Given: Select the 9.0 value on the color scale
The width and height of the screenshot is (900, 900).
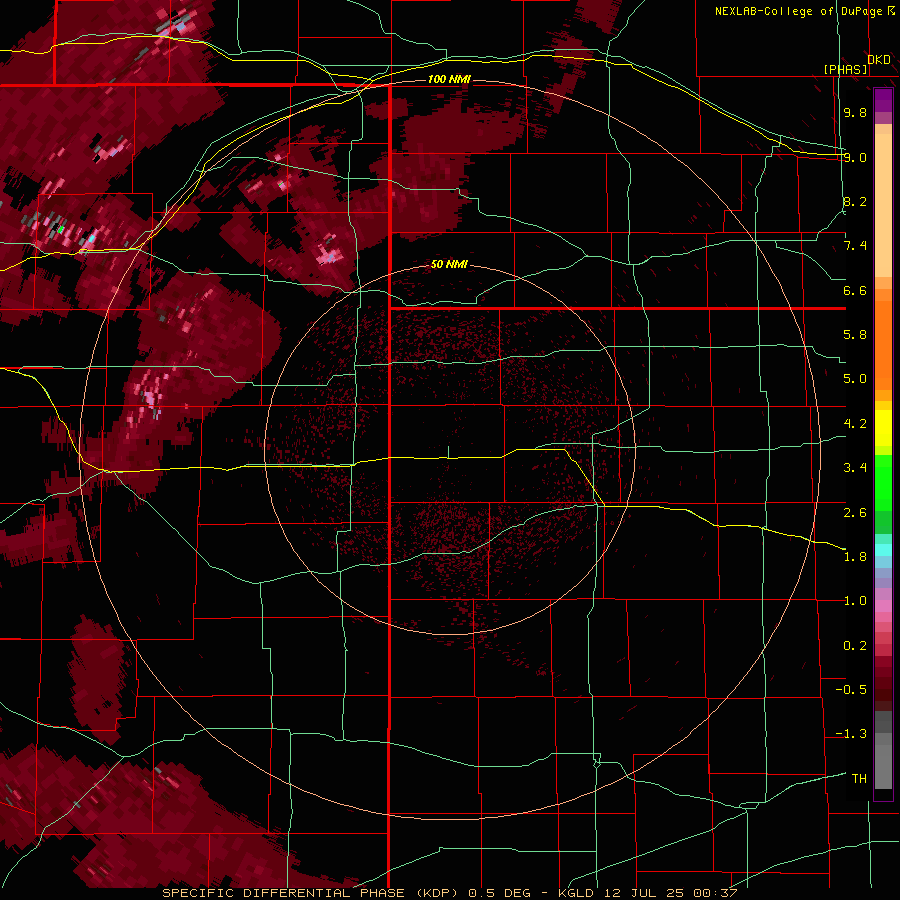Looking at the screenshot, I should [x=855, y=157].
